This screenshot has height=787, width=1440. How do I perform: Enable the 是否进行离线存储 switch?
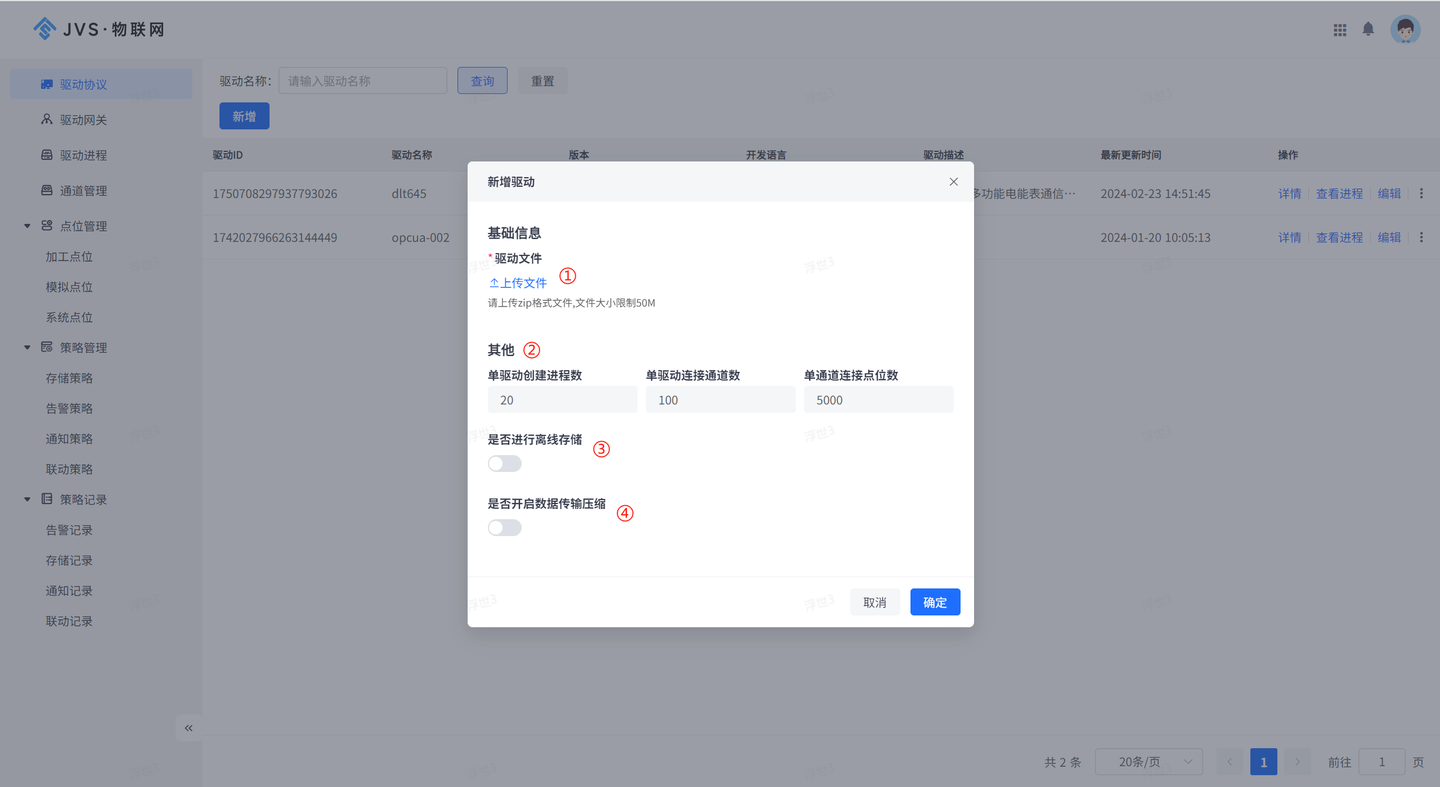(x=504, y=463)
